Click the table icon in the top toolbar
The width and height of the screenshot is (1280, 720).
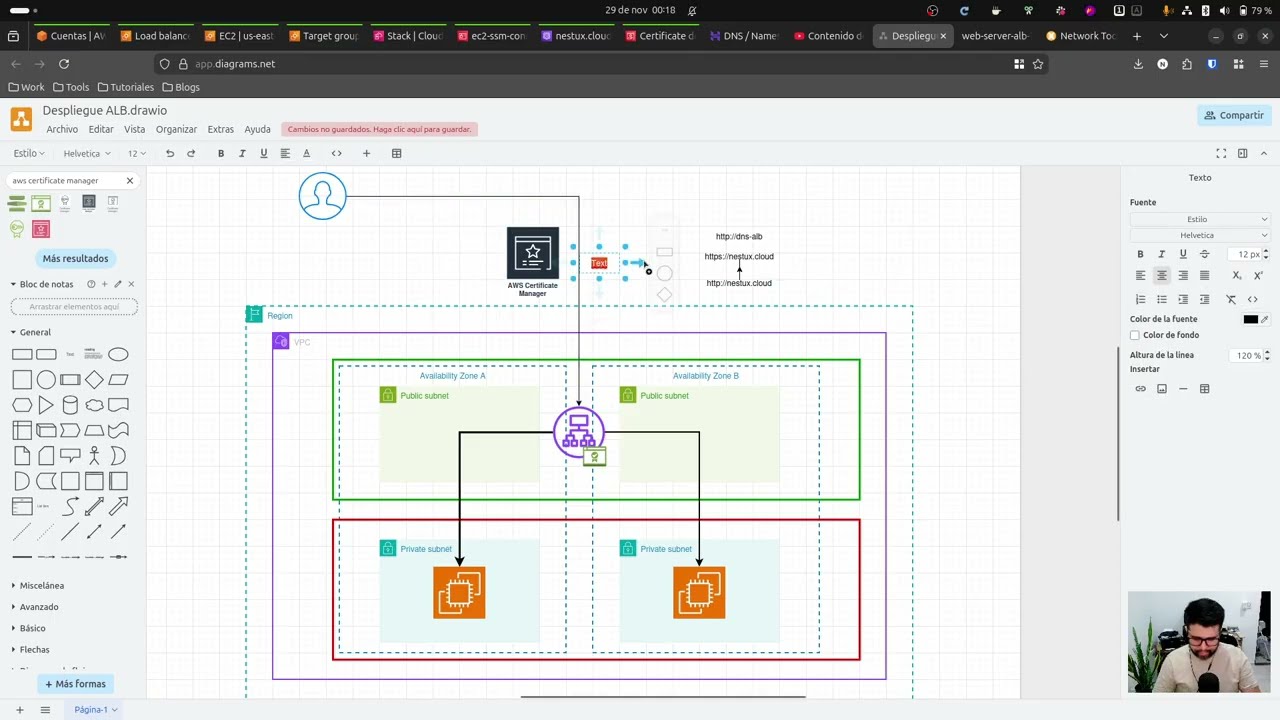point(396,153)
